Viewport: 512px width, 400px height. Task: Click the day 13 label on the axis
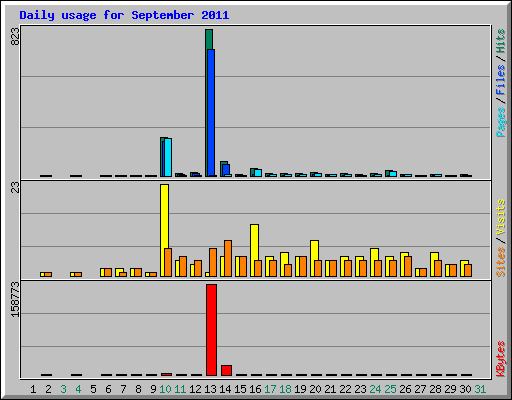coord(210,389)
